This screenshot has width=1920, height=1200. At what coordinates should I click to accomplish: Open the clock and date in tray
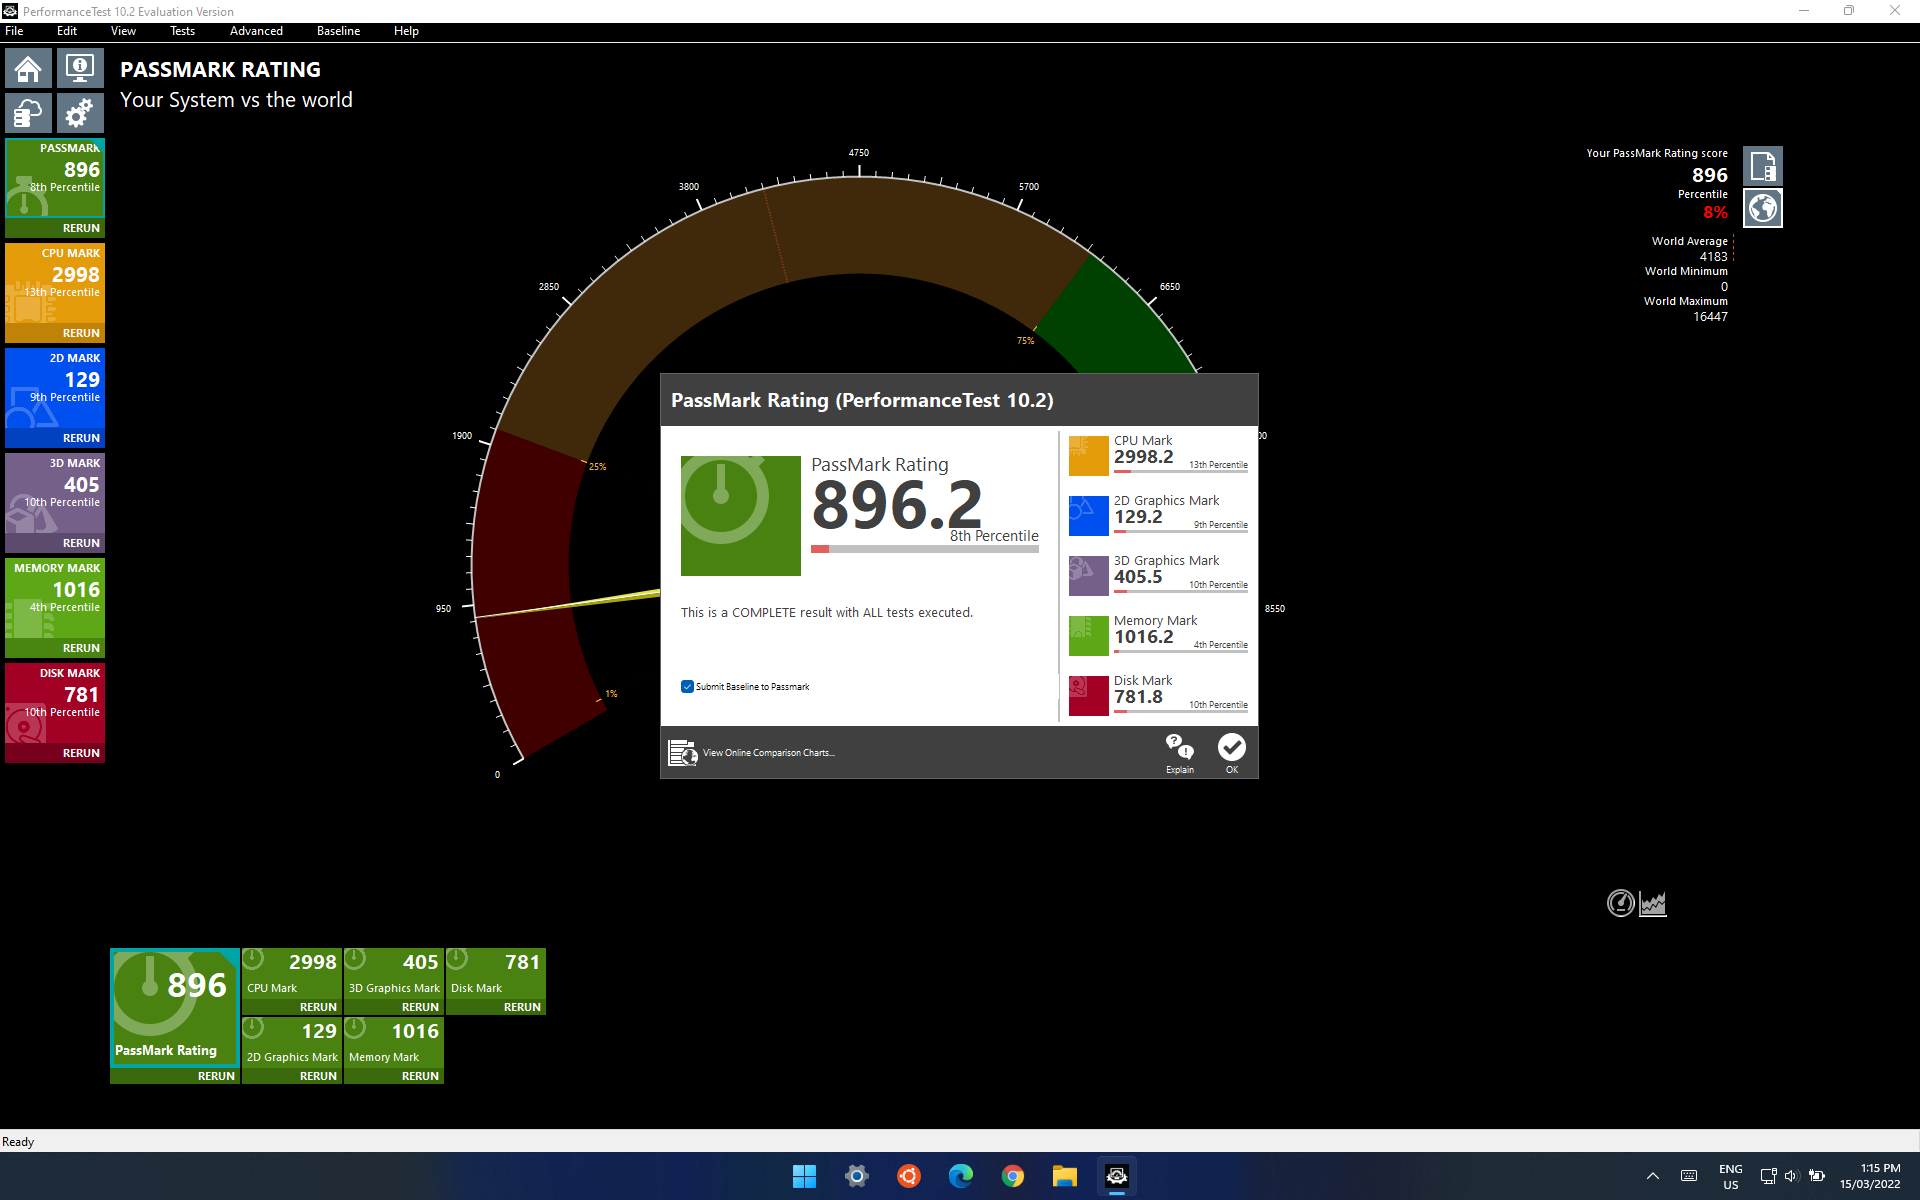coord(1870,1176)
